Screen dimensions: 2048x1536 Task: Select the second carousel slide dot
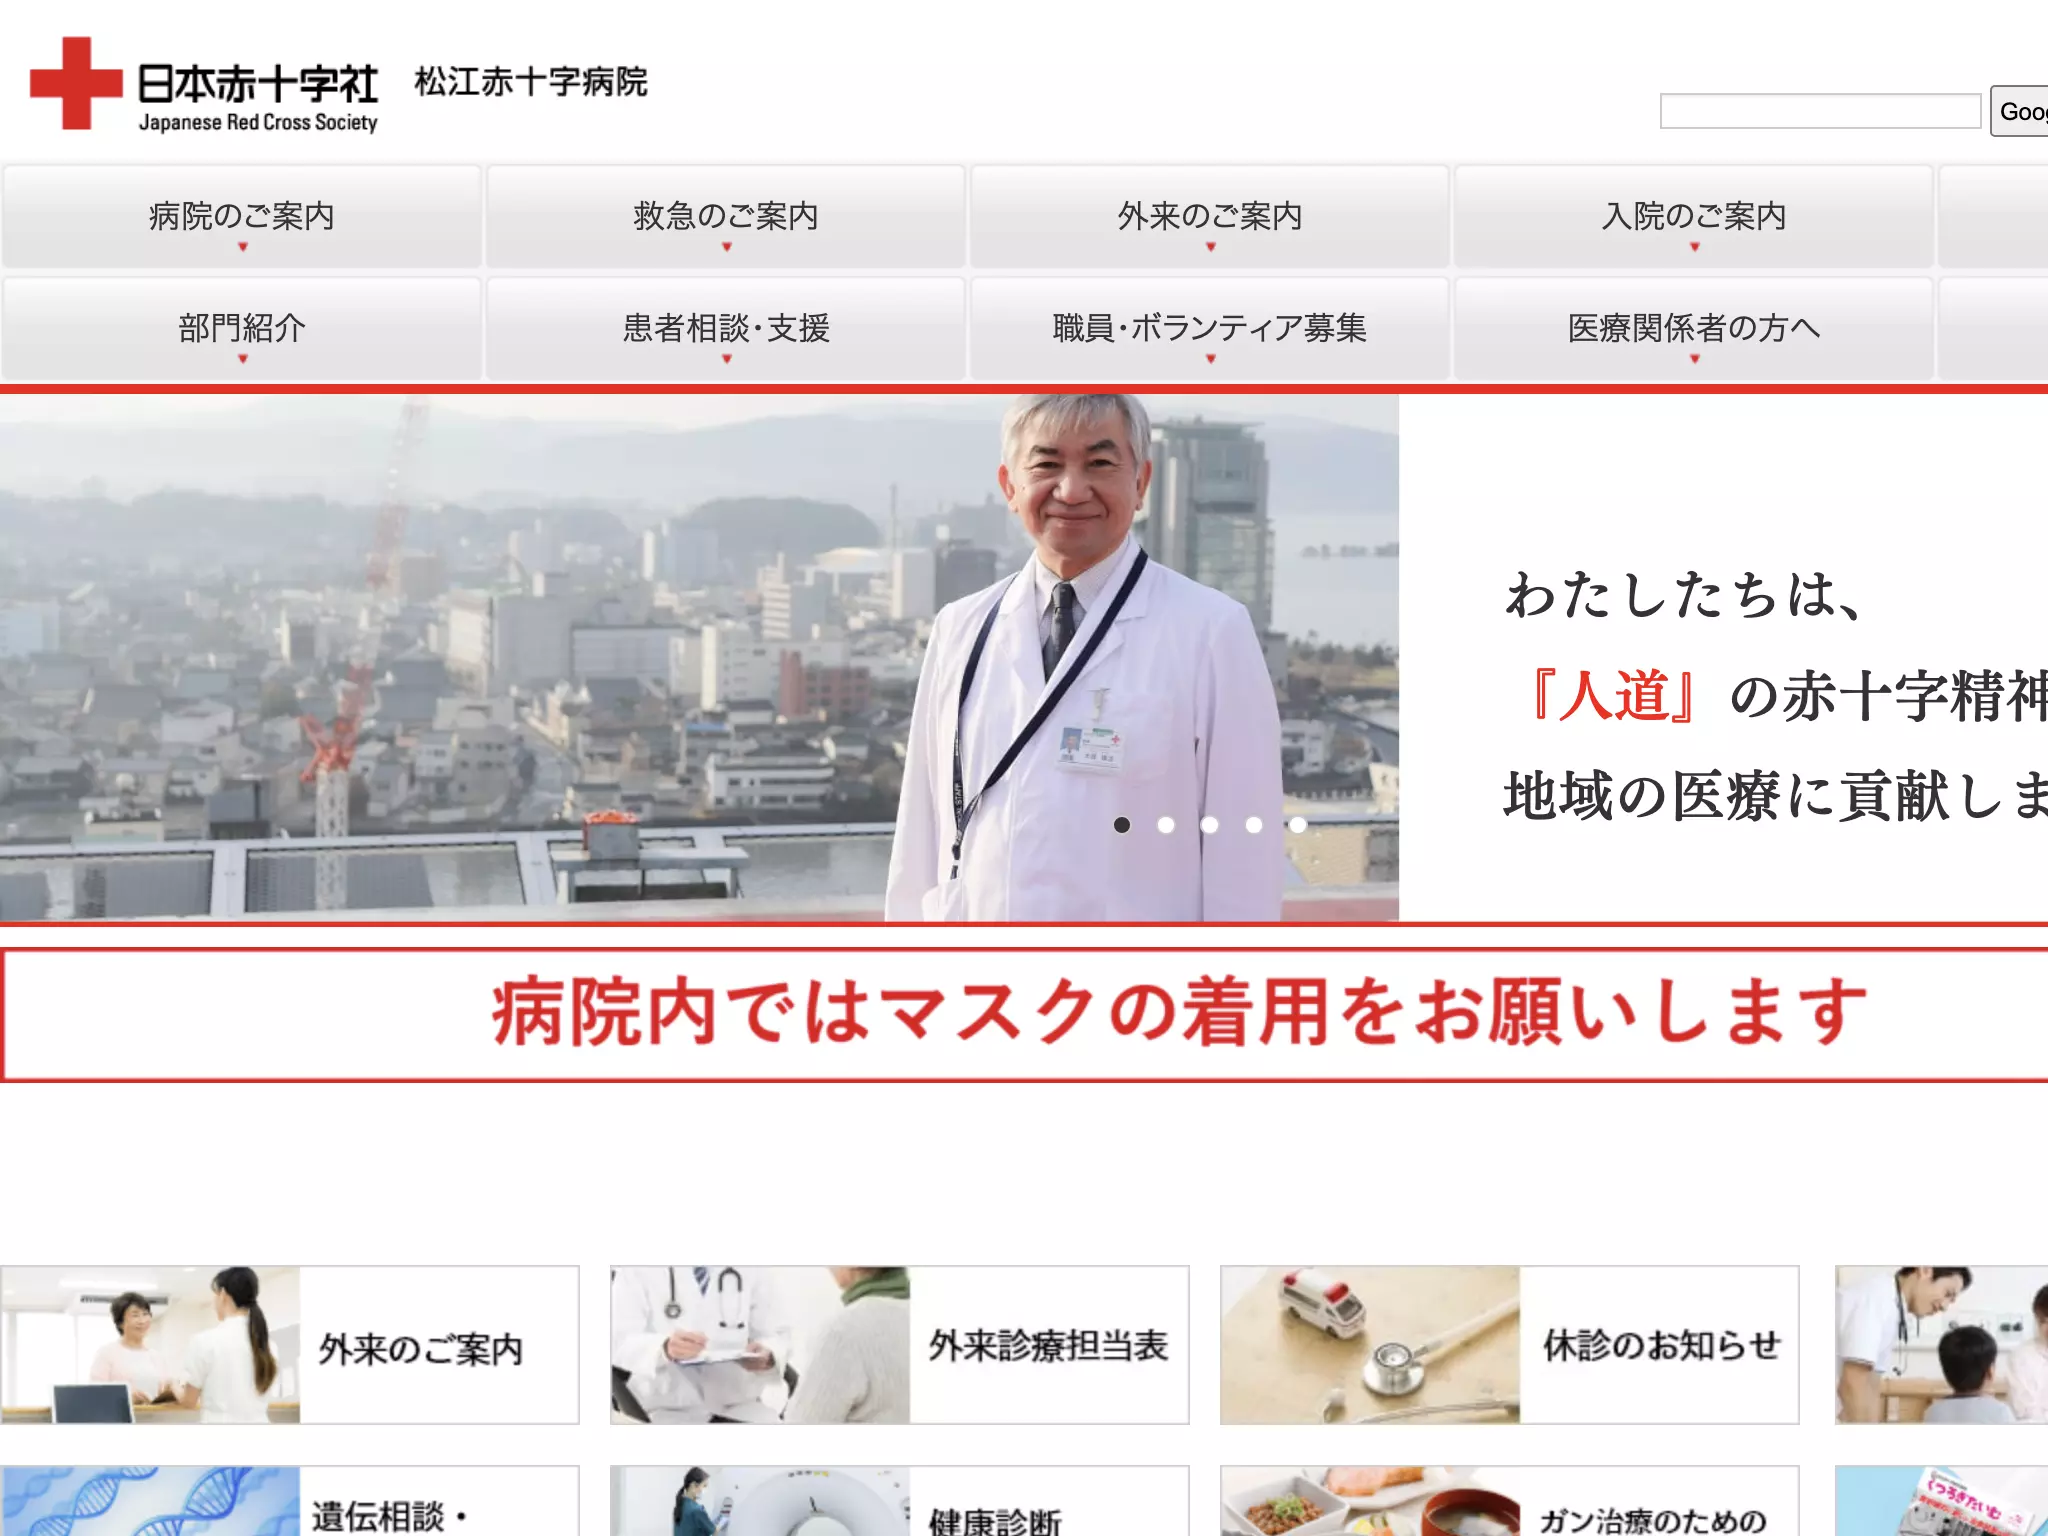(1166, 825)
